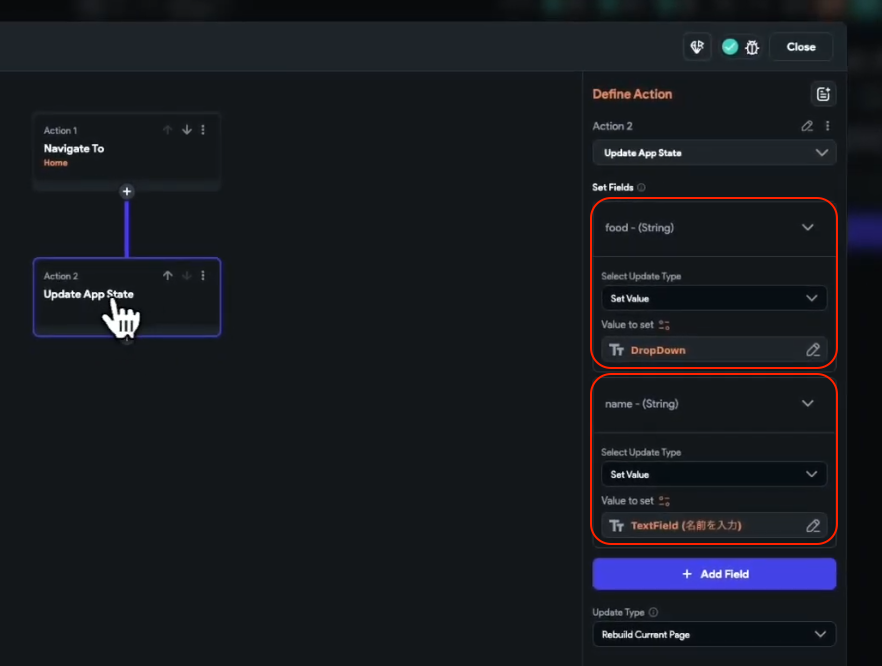
Task: Move Action 1 down with the arrow
Action: tap(186, 130)
